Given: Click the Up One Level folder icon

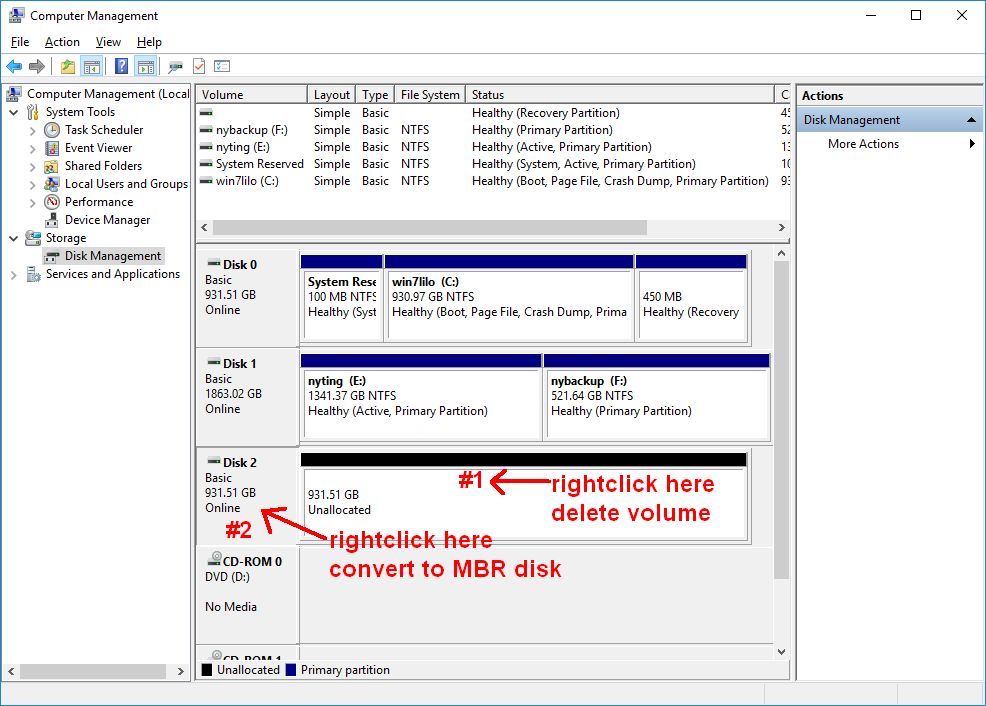Looking at the screenshot, I should coord(68,66).
